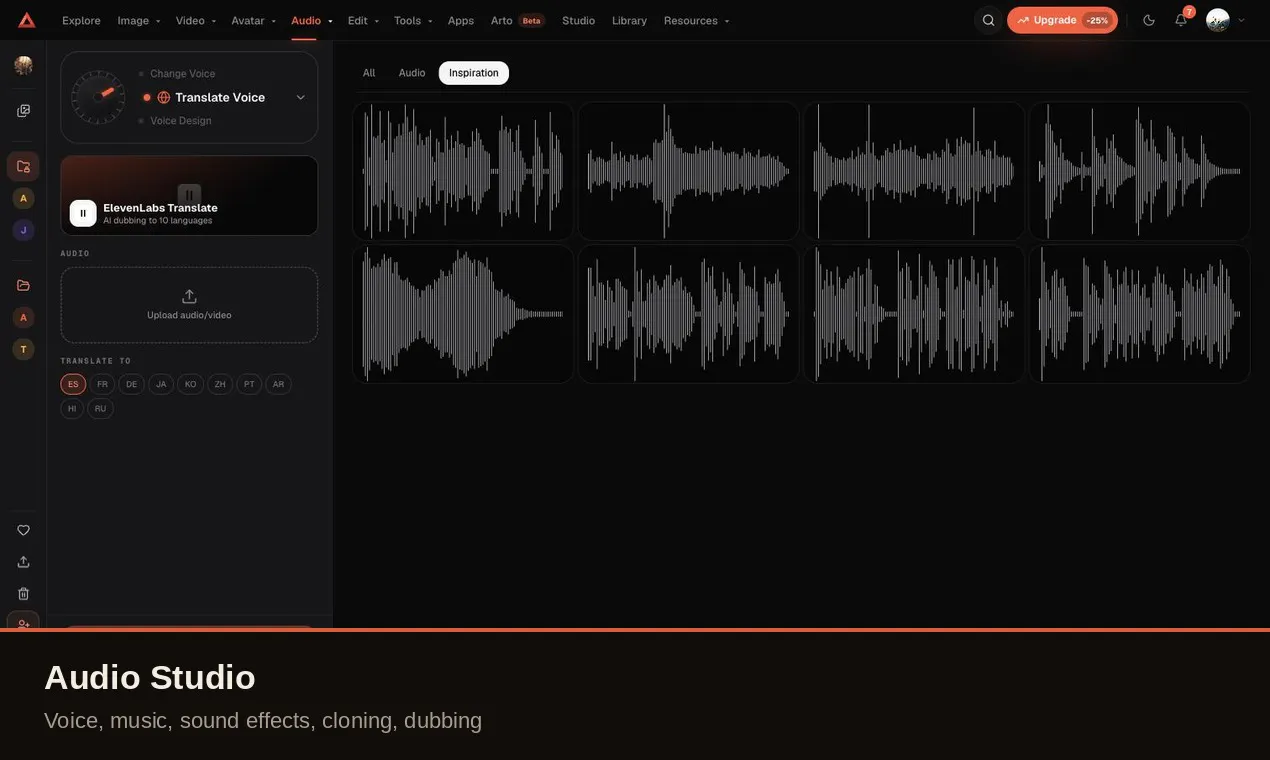Open favorites via the heart icon
Viewport: 1270px width, 760px height.
point(23,530)
